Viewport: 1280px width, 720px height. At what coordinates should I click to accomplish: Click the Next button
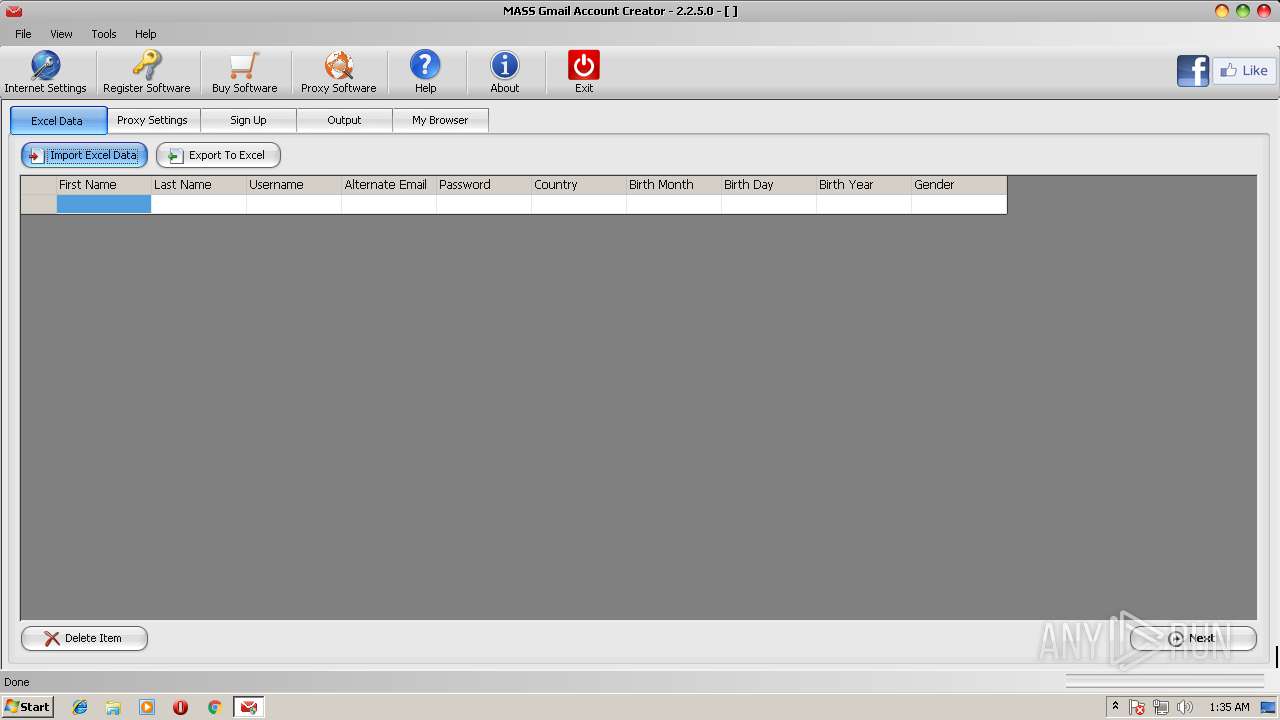[x=1193, y=638]
